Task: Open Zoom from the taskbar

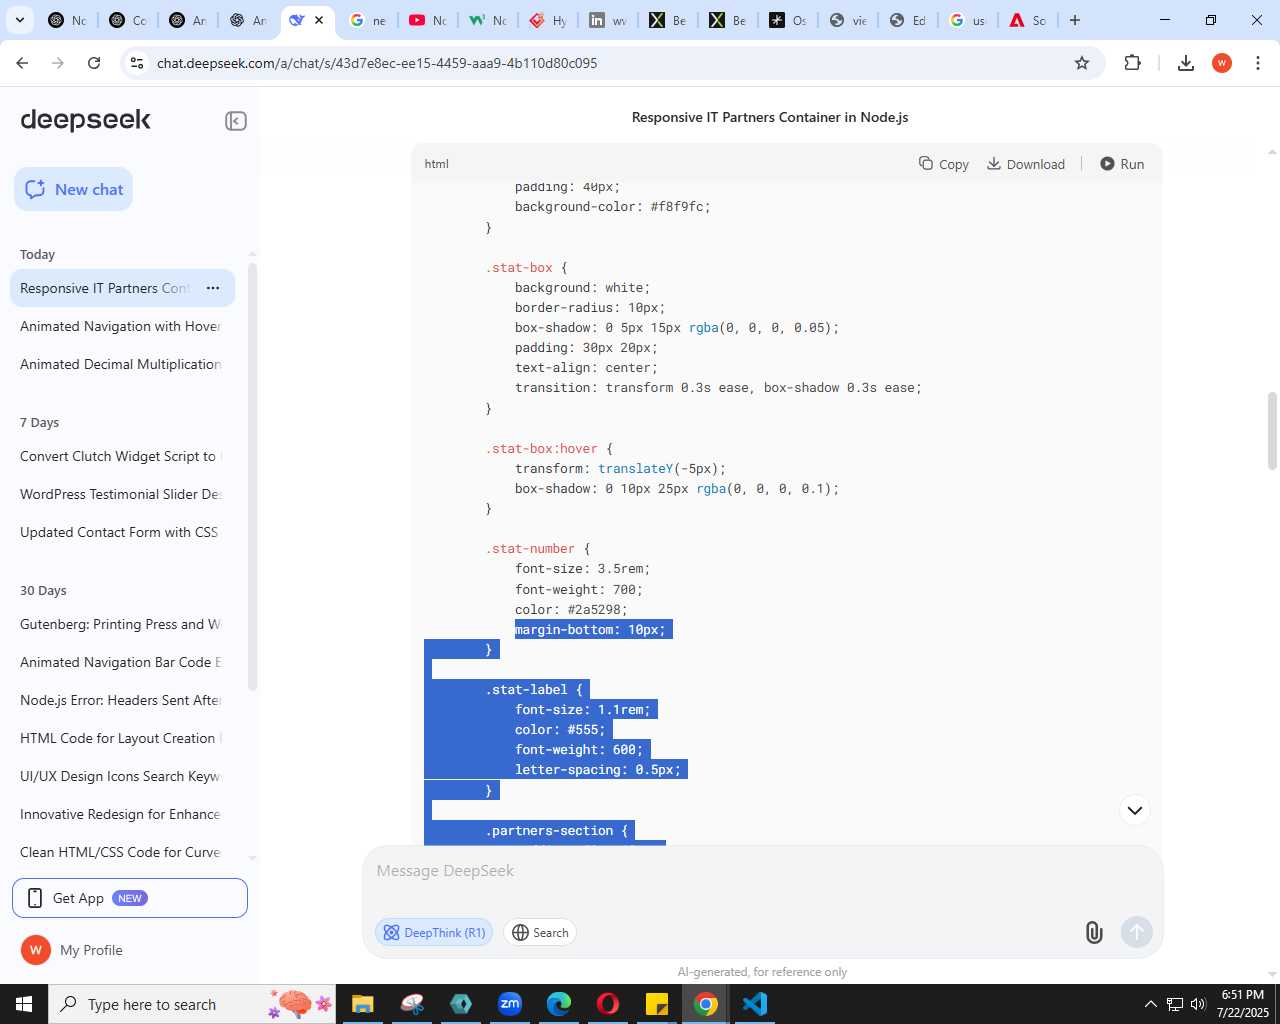Action: pyautogui.click(x=510, y=1004)
